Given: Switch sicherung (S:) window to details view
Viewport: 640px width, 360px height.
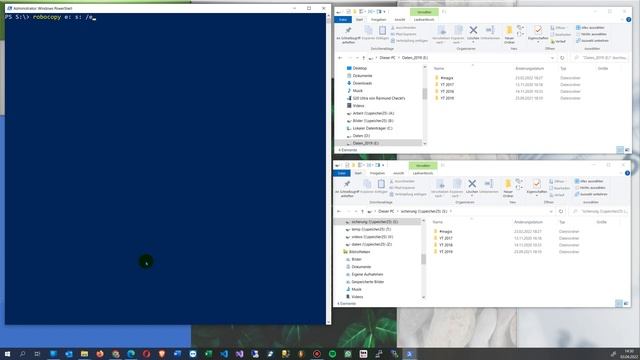Looking at the screenshot, I should point(618,304).
